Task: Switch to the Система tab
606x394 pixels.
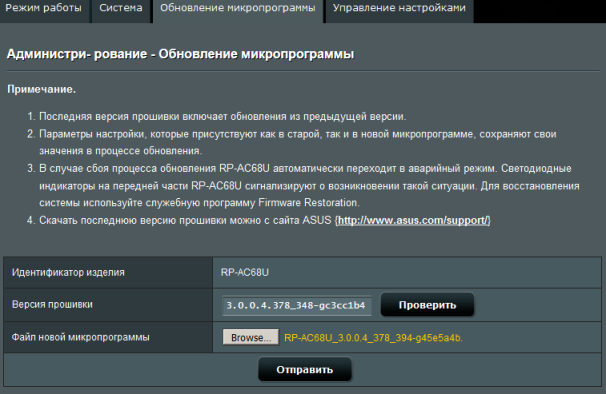Action: [121, 9]
